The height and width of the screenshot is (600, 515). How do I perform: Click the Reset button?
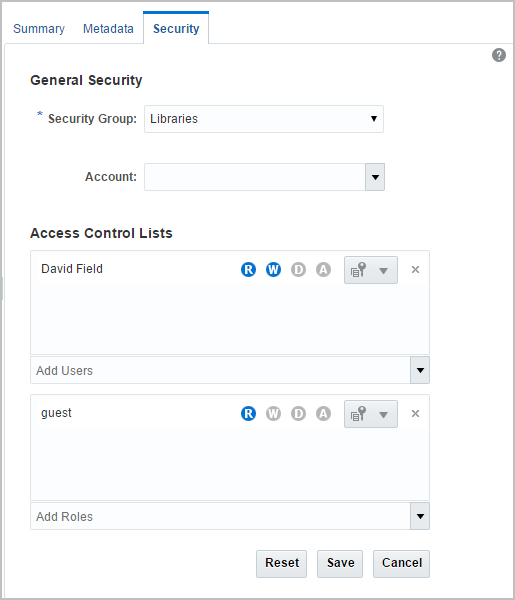tap(282, 564)
